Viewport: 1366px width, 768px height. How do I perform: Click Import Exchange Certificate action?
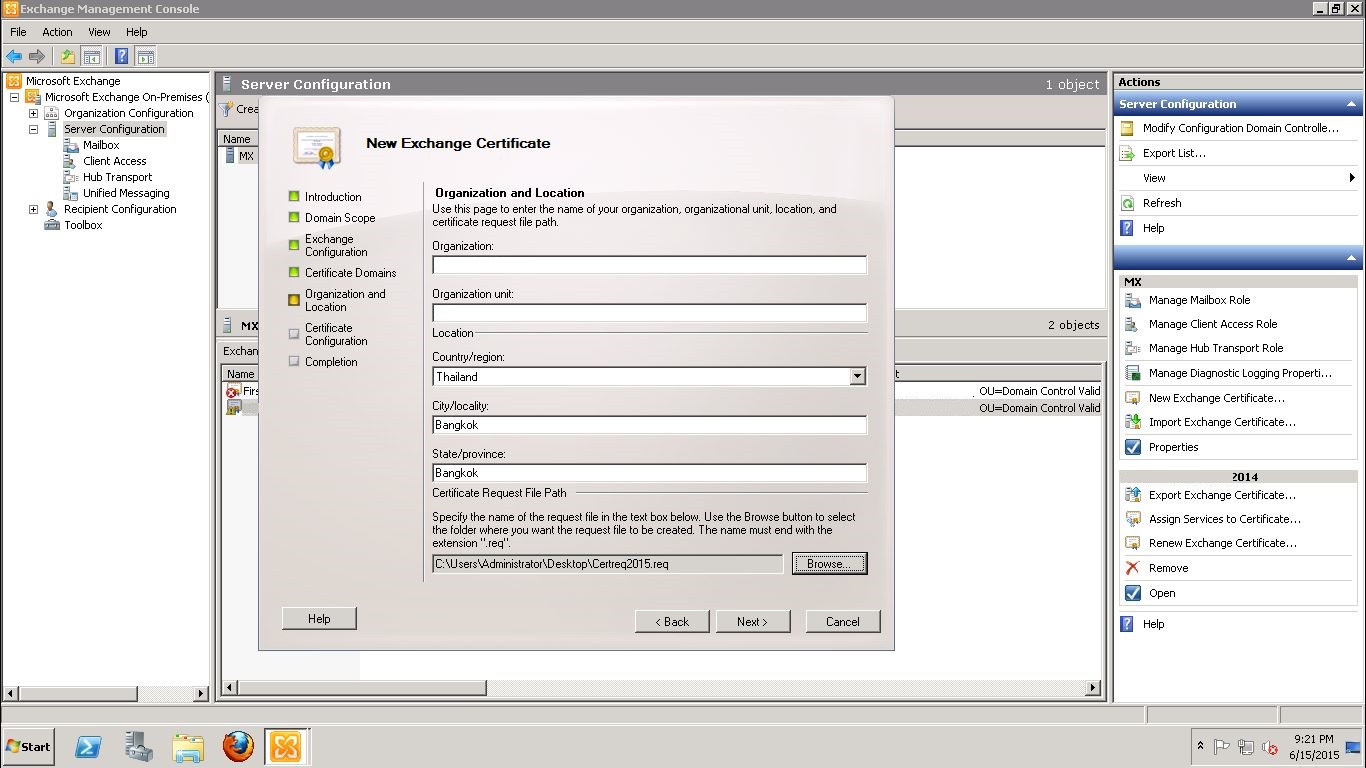coord(1222,422)
